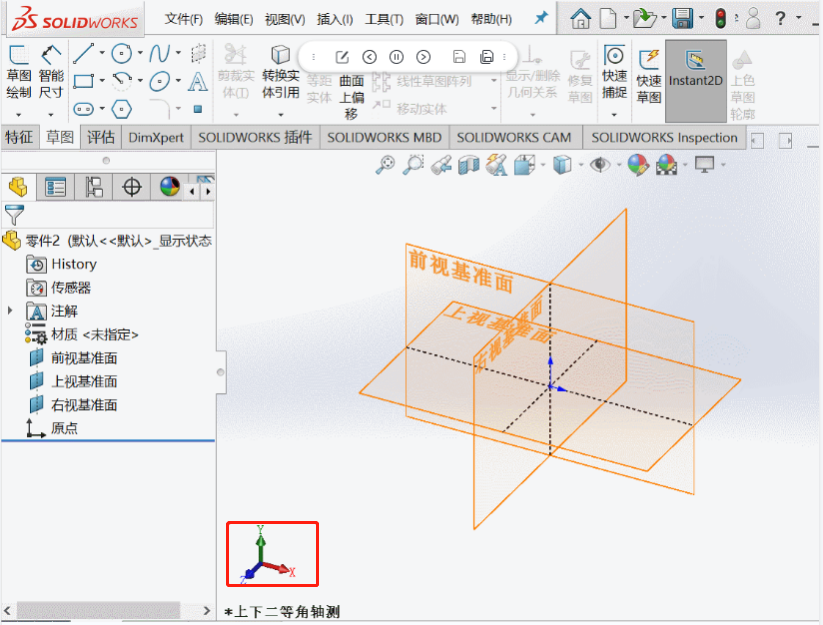Open Spline tool dropdown arrow

[178, 52]
